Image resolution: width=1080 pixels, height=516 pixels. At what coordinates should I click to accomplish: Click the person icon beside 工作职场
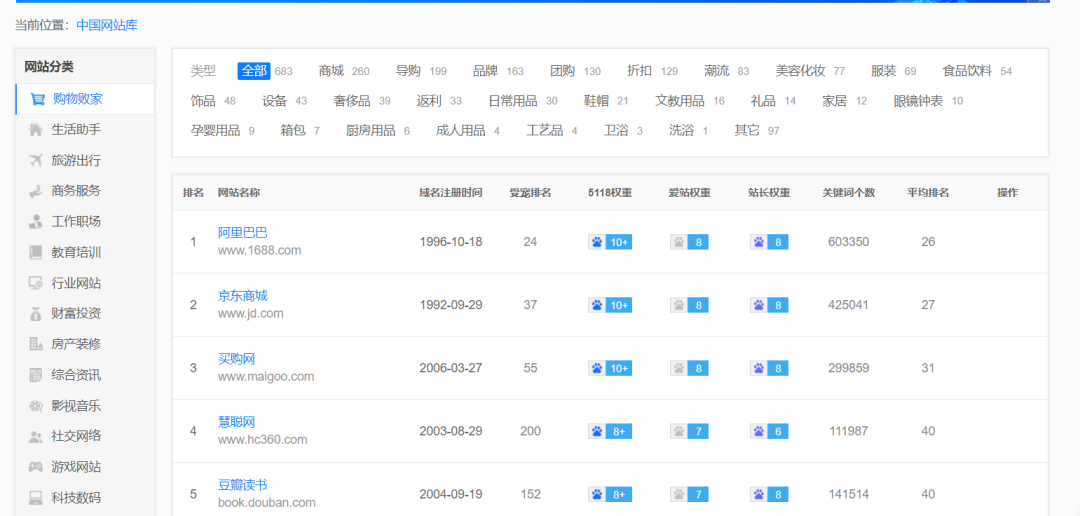[36, 222]
